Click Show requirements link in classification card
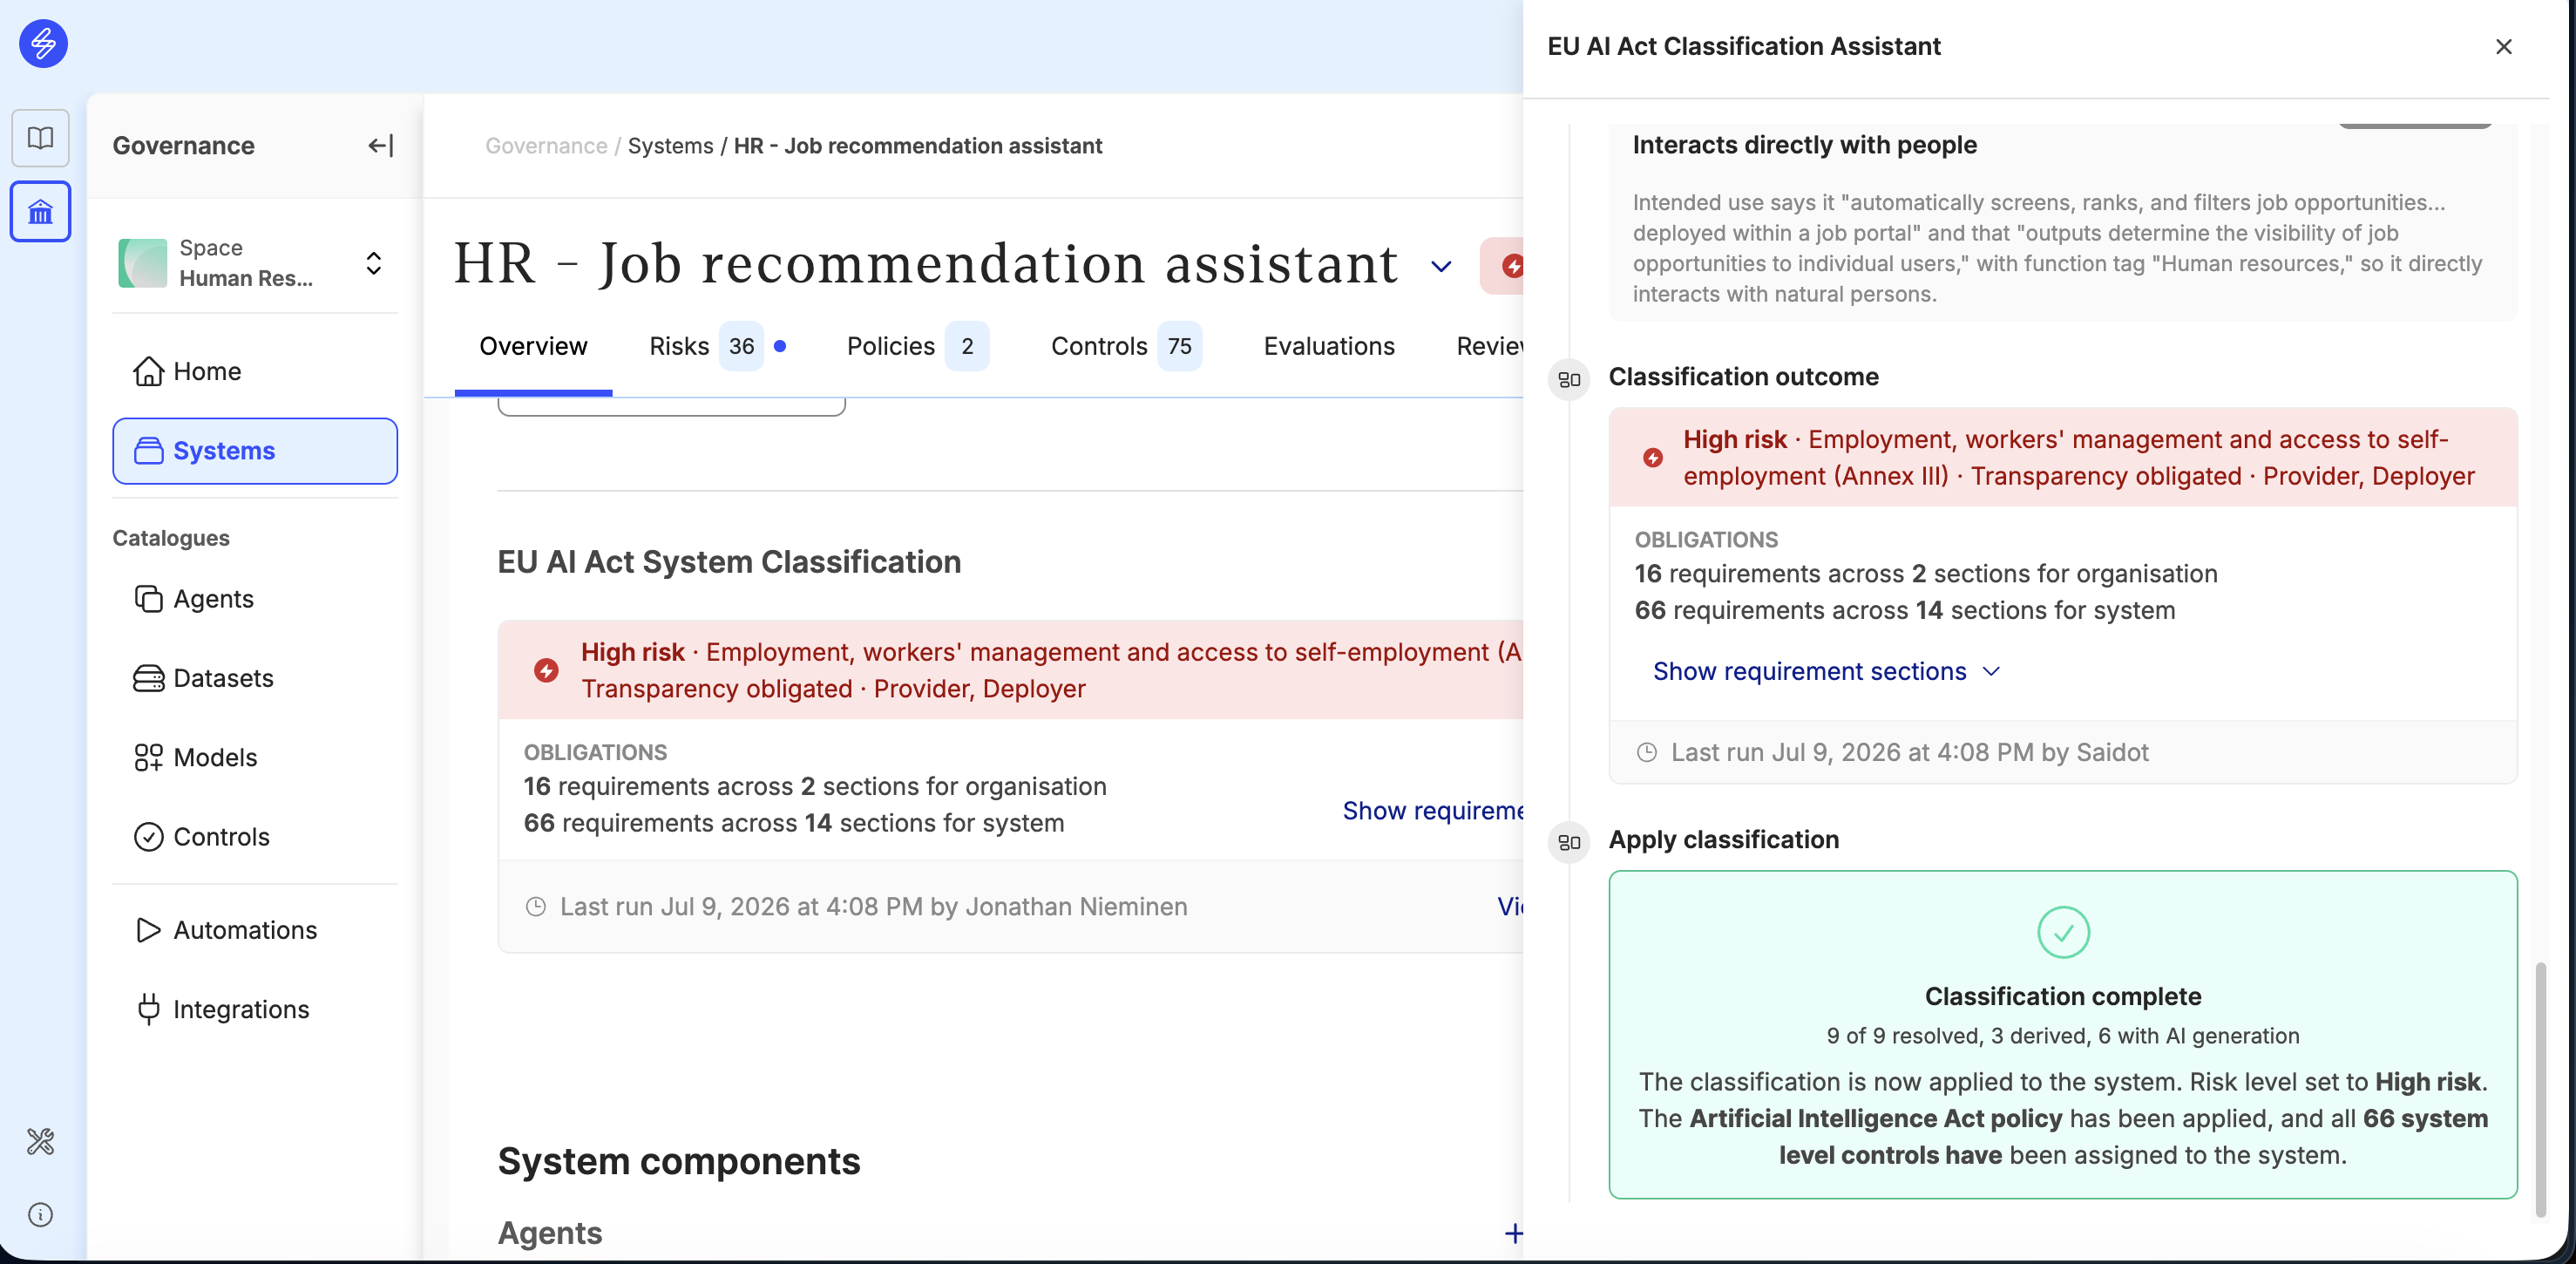This screenshot has width=2576, height=1264. click(x=1432, y=810)
